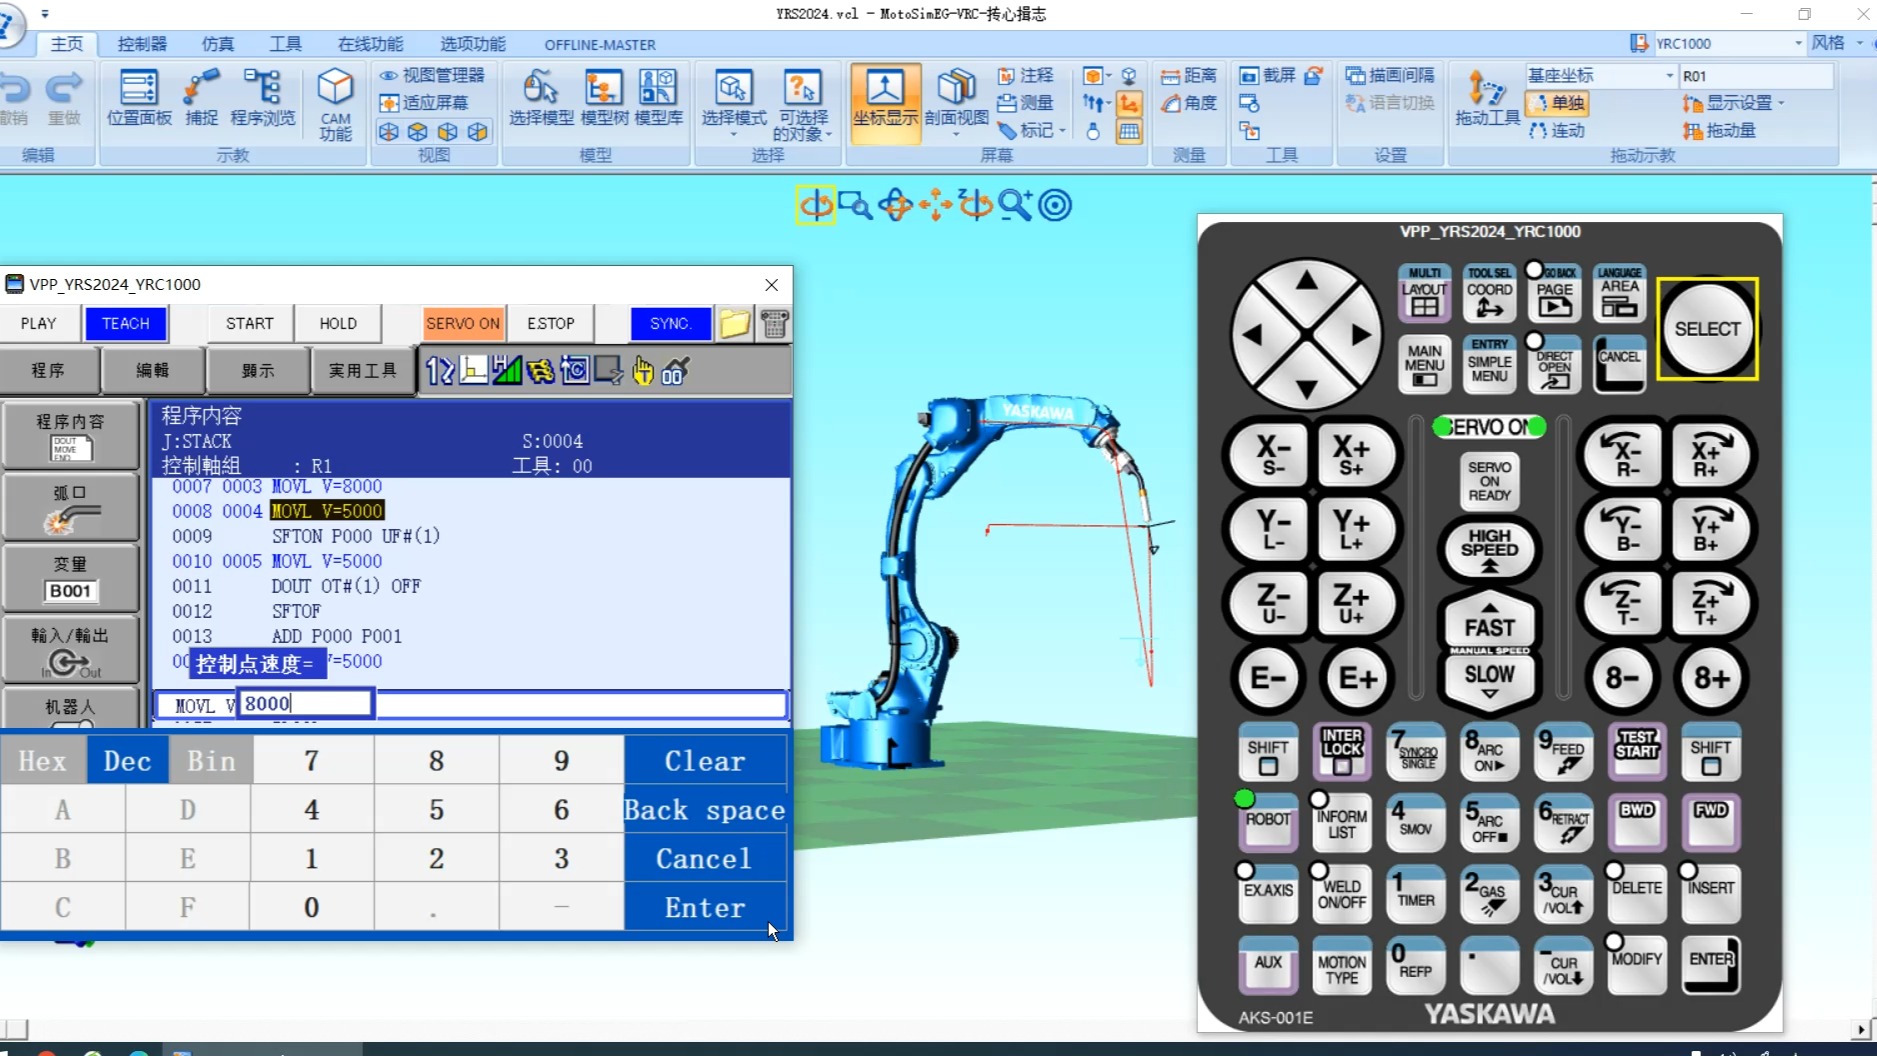Screen dimensions: 1877x1056
Task: Click the speed value input field 8000
Action: point(306,704)
